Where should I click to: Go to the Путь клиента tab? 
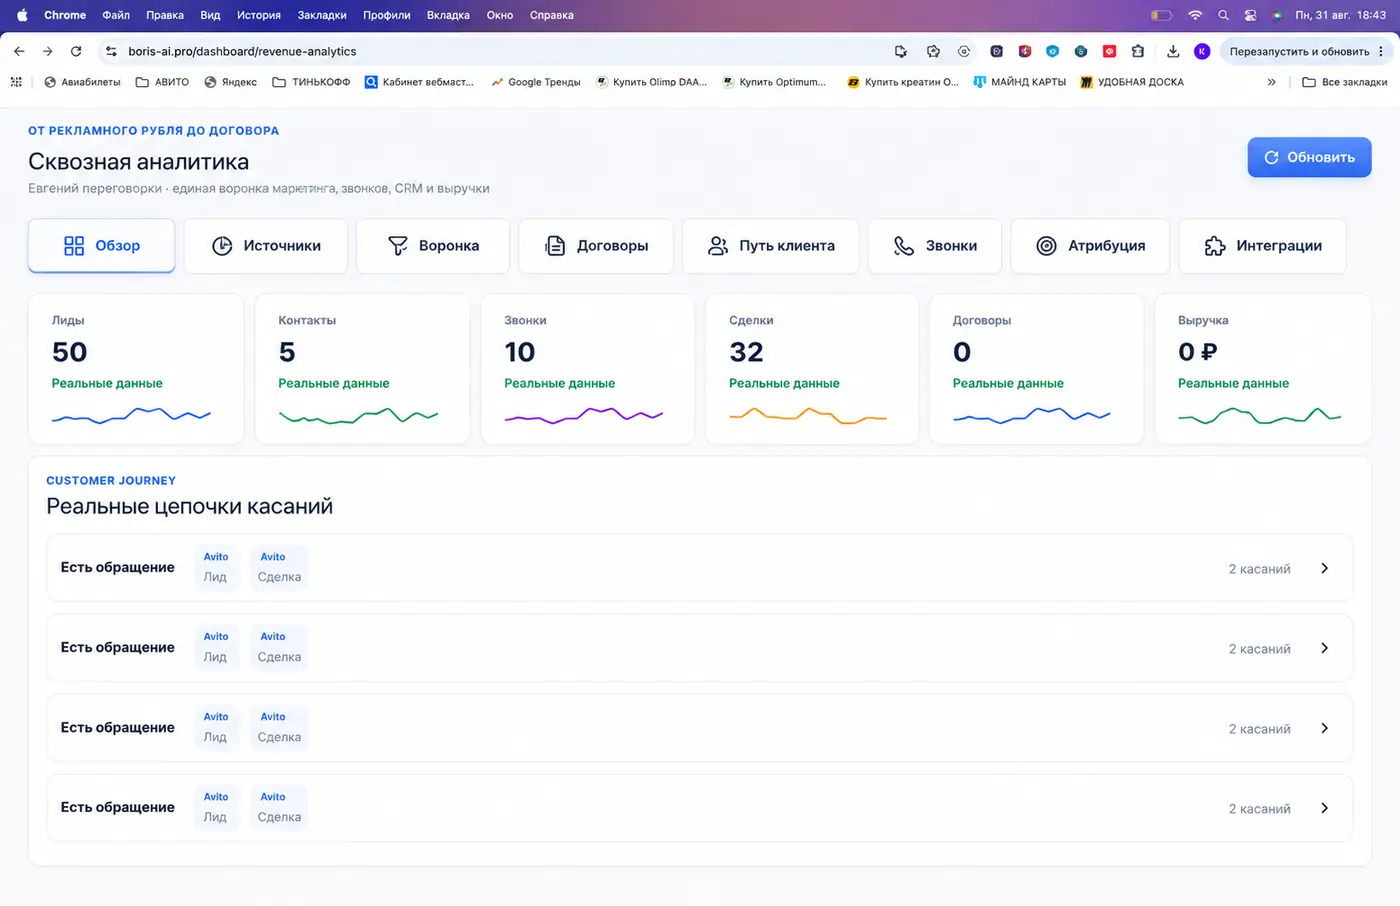click(771, 246)
